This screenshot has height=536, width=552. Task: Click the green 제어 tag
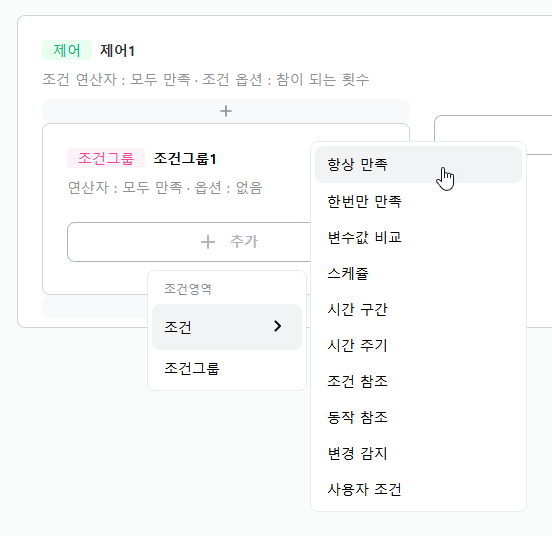click(67, 50)
